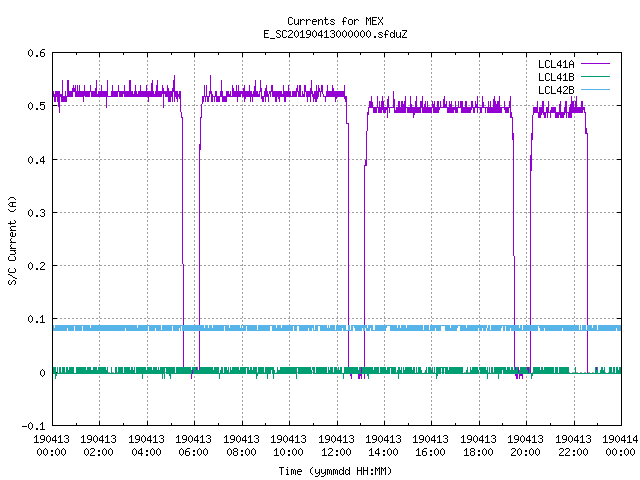Click the x-axis tick label 190413 22:00
This screenshot has width=640, height=480.
(573, 446)
